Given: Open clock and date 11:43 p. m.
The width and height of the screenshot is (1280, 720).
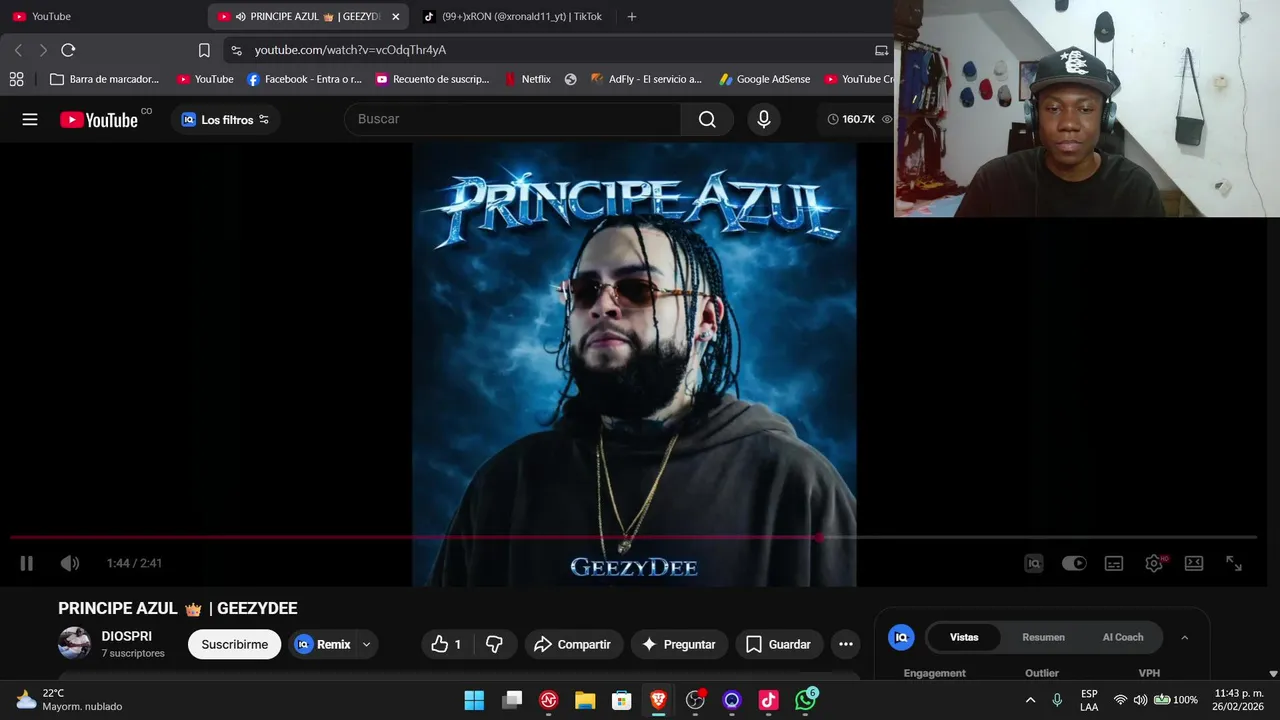Looking at the screenshot, I should coord(1238,700).
